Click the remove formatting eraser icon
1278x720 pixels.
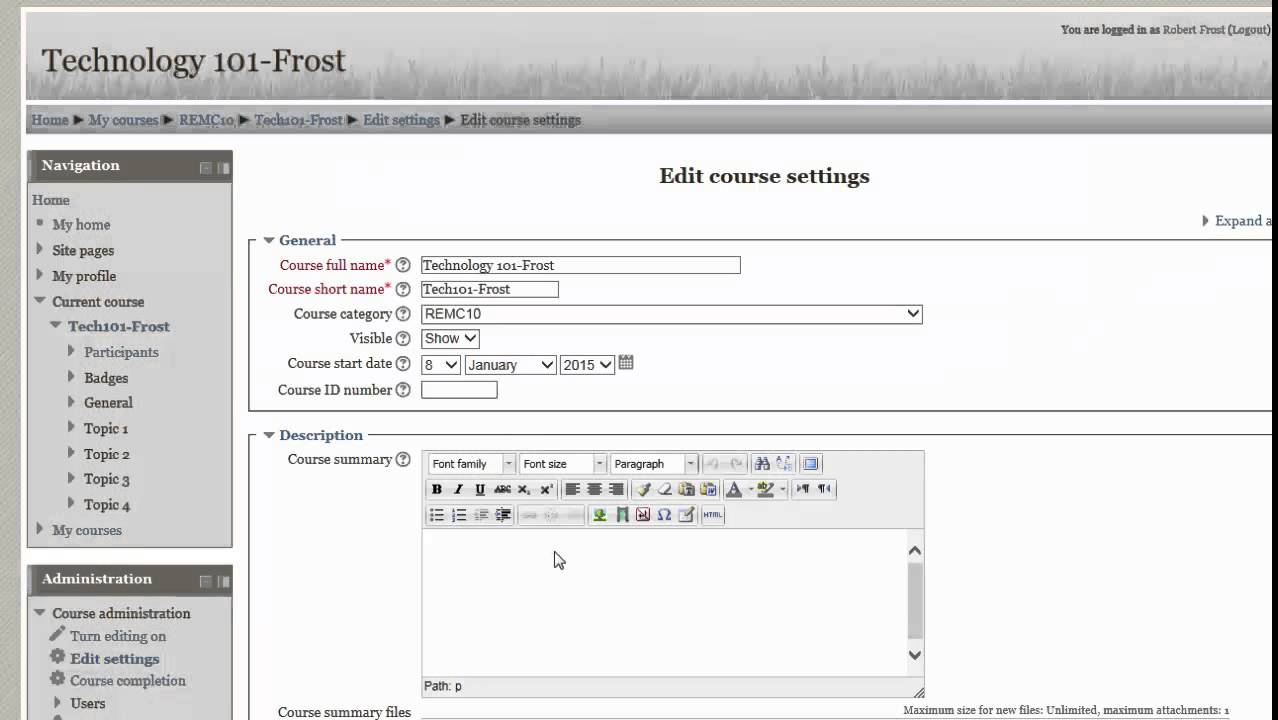664,489
